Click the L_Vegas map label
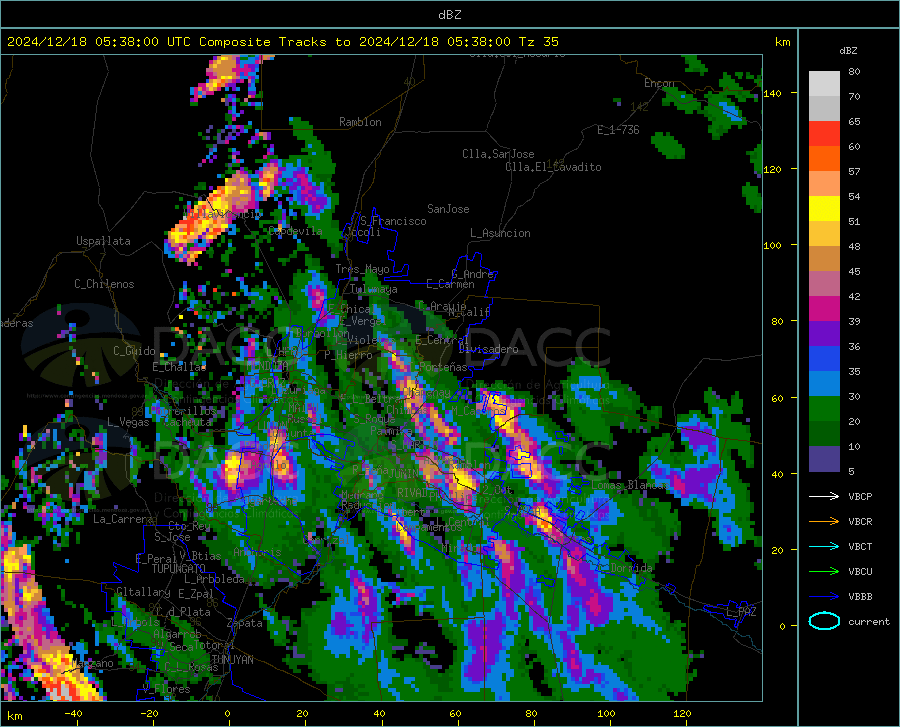The height and width of the screenshot is (727, 900). click(x=128, y=422)
